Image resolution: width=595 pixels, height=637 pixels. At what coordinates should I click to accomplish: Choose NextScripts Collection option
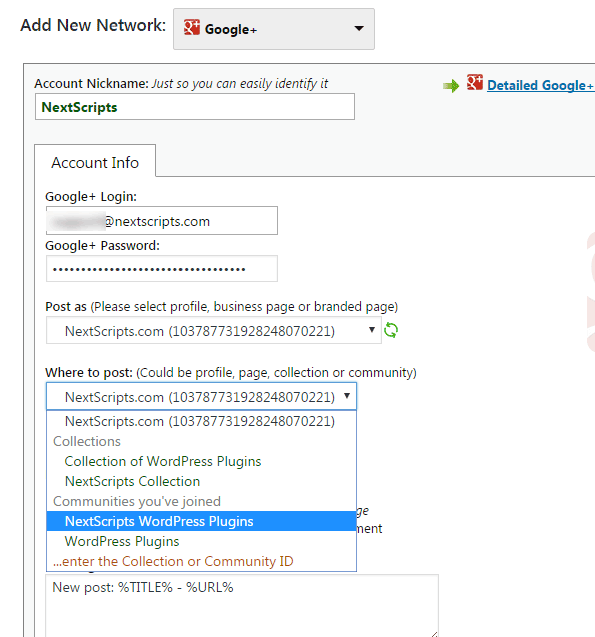tap(201, 481)
